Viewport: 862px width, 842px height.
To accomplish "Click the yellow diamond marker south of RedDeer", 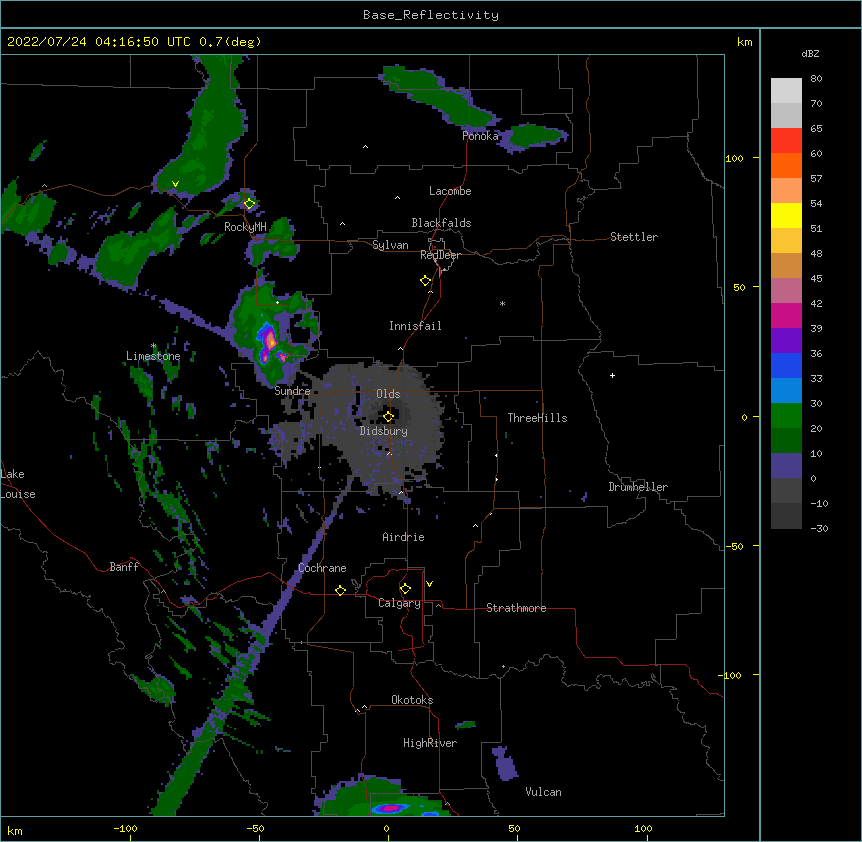I will (x=426, y=281).
